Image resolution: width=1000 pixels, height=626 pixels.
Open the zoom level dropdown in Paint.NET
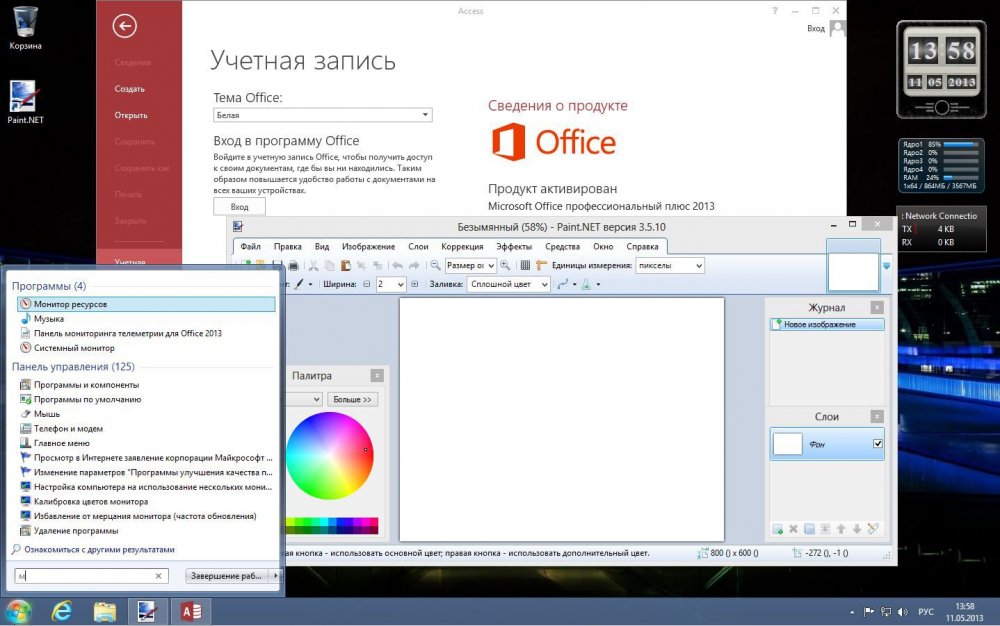click(x=471, y=265)
